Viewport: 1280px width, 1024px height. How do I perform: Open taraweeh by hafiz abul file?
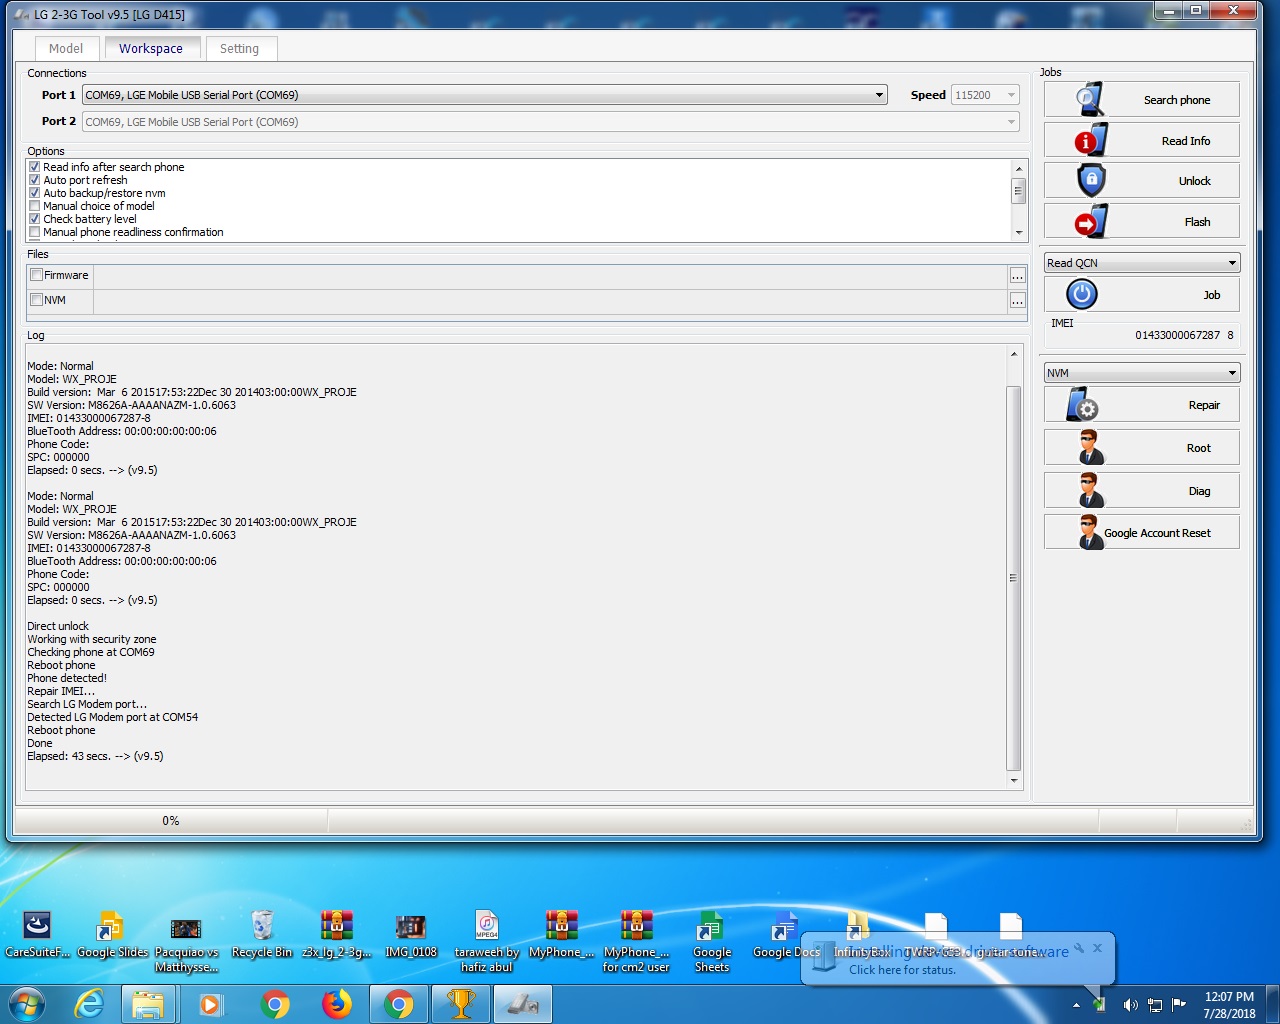click(x=487, y=941)
